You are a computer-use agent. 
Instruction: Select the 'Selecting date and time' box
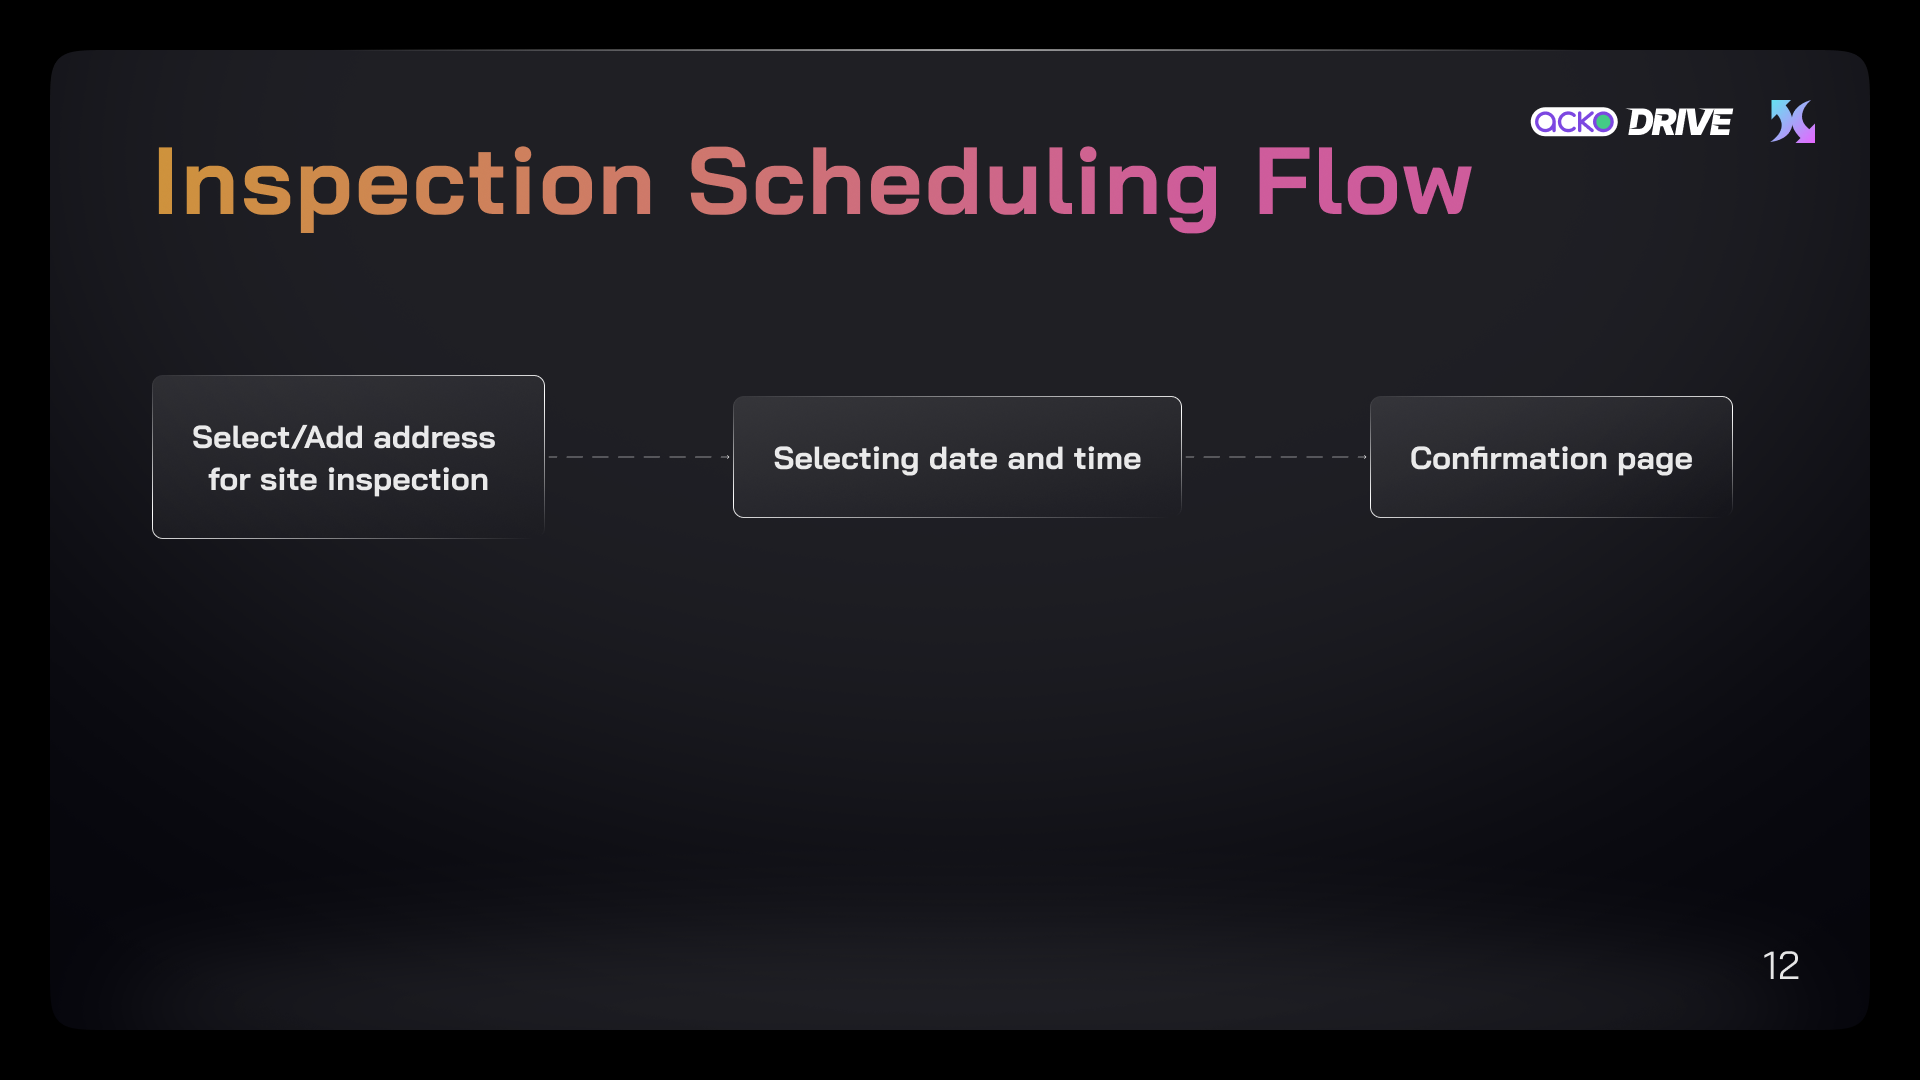pos(957,457)
